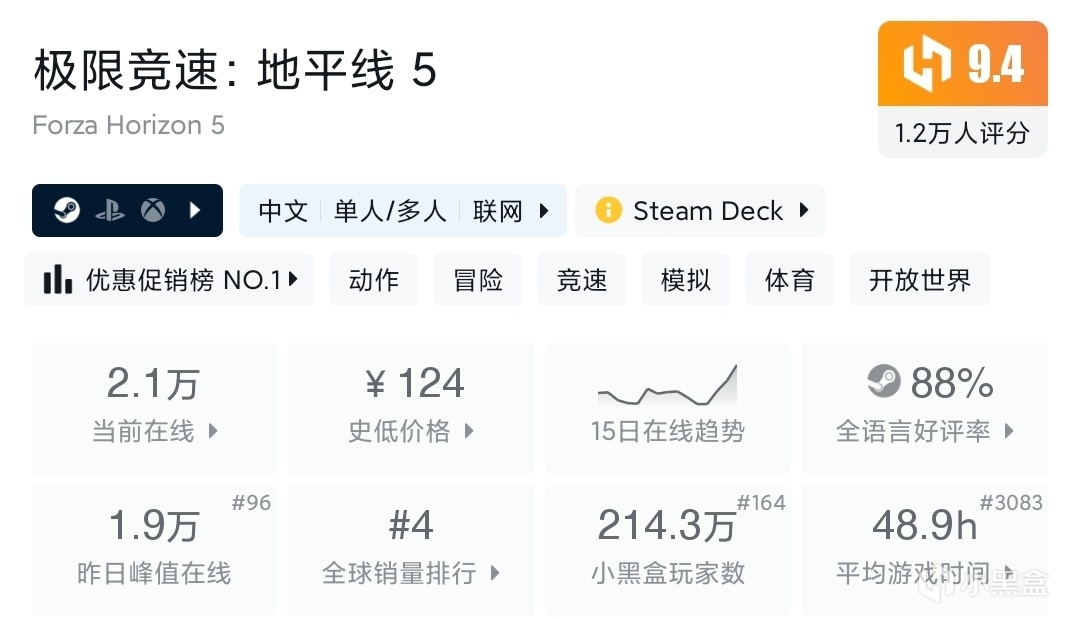This screenshot has height=619, width=1080.
Task: Open the 15日在线趋势 trend chart
Action: click(x=667, y=408)
